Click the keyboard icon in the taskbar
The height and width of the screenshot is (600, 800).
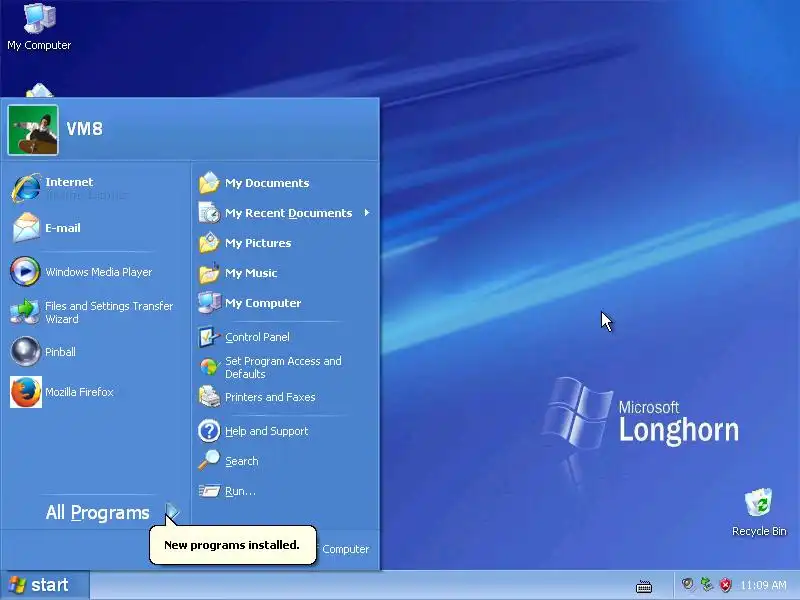[x=644, y=586]
